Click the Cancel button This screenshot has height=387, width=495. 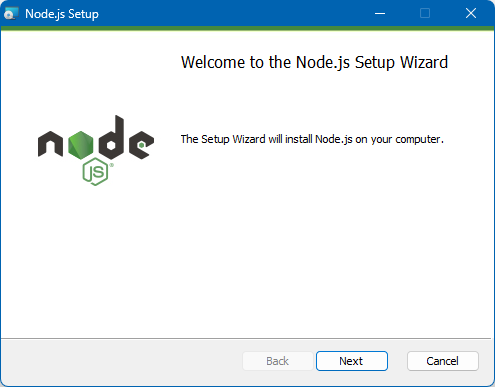[x=443, y=361]
